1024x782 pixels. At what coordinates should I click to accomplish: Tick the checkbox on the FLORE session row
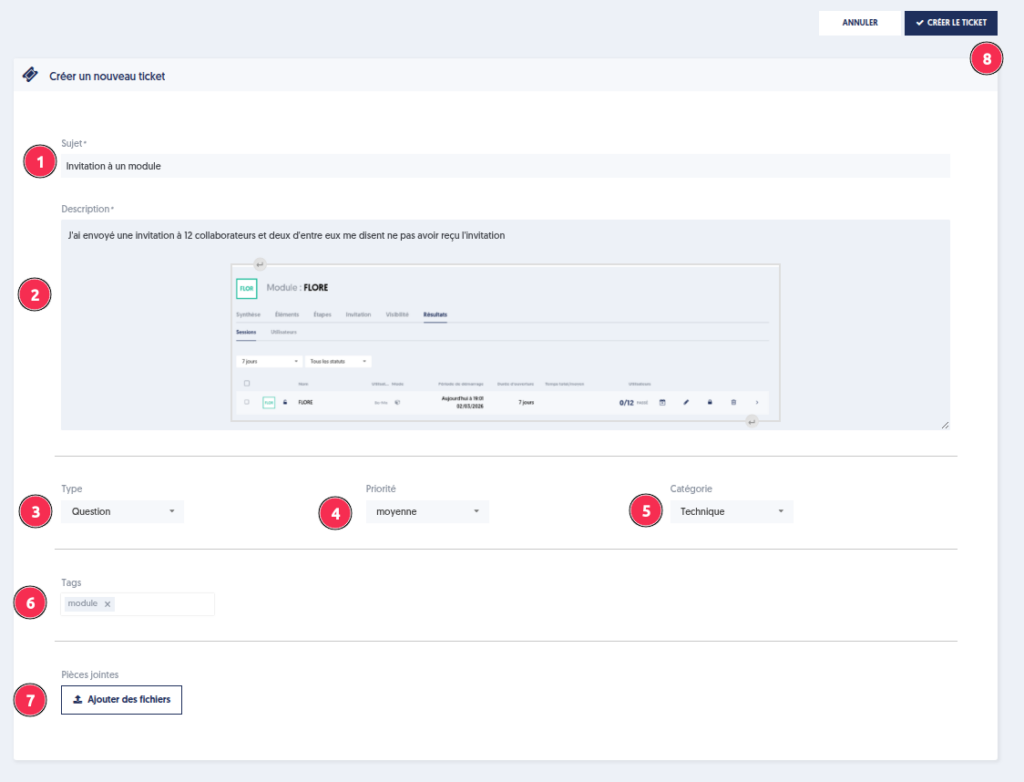click(247, 402)
